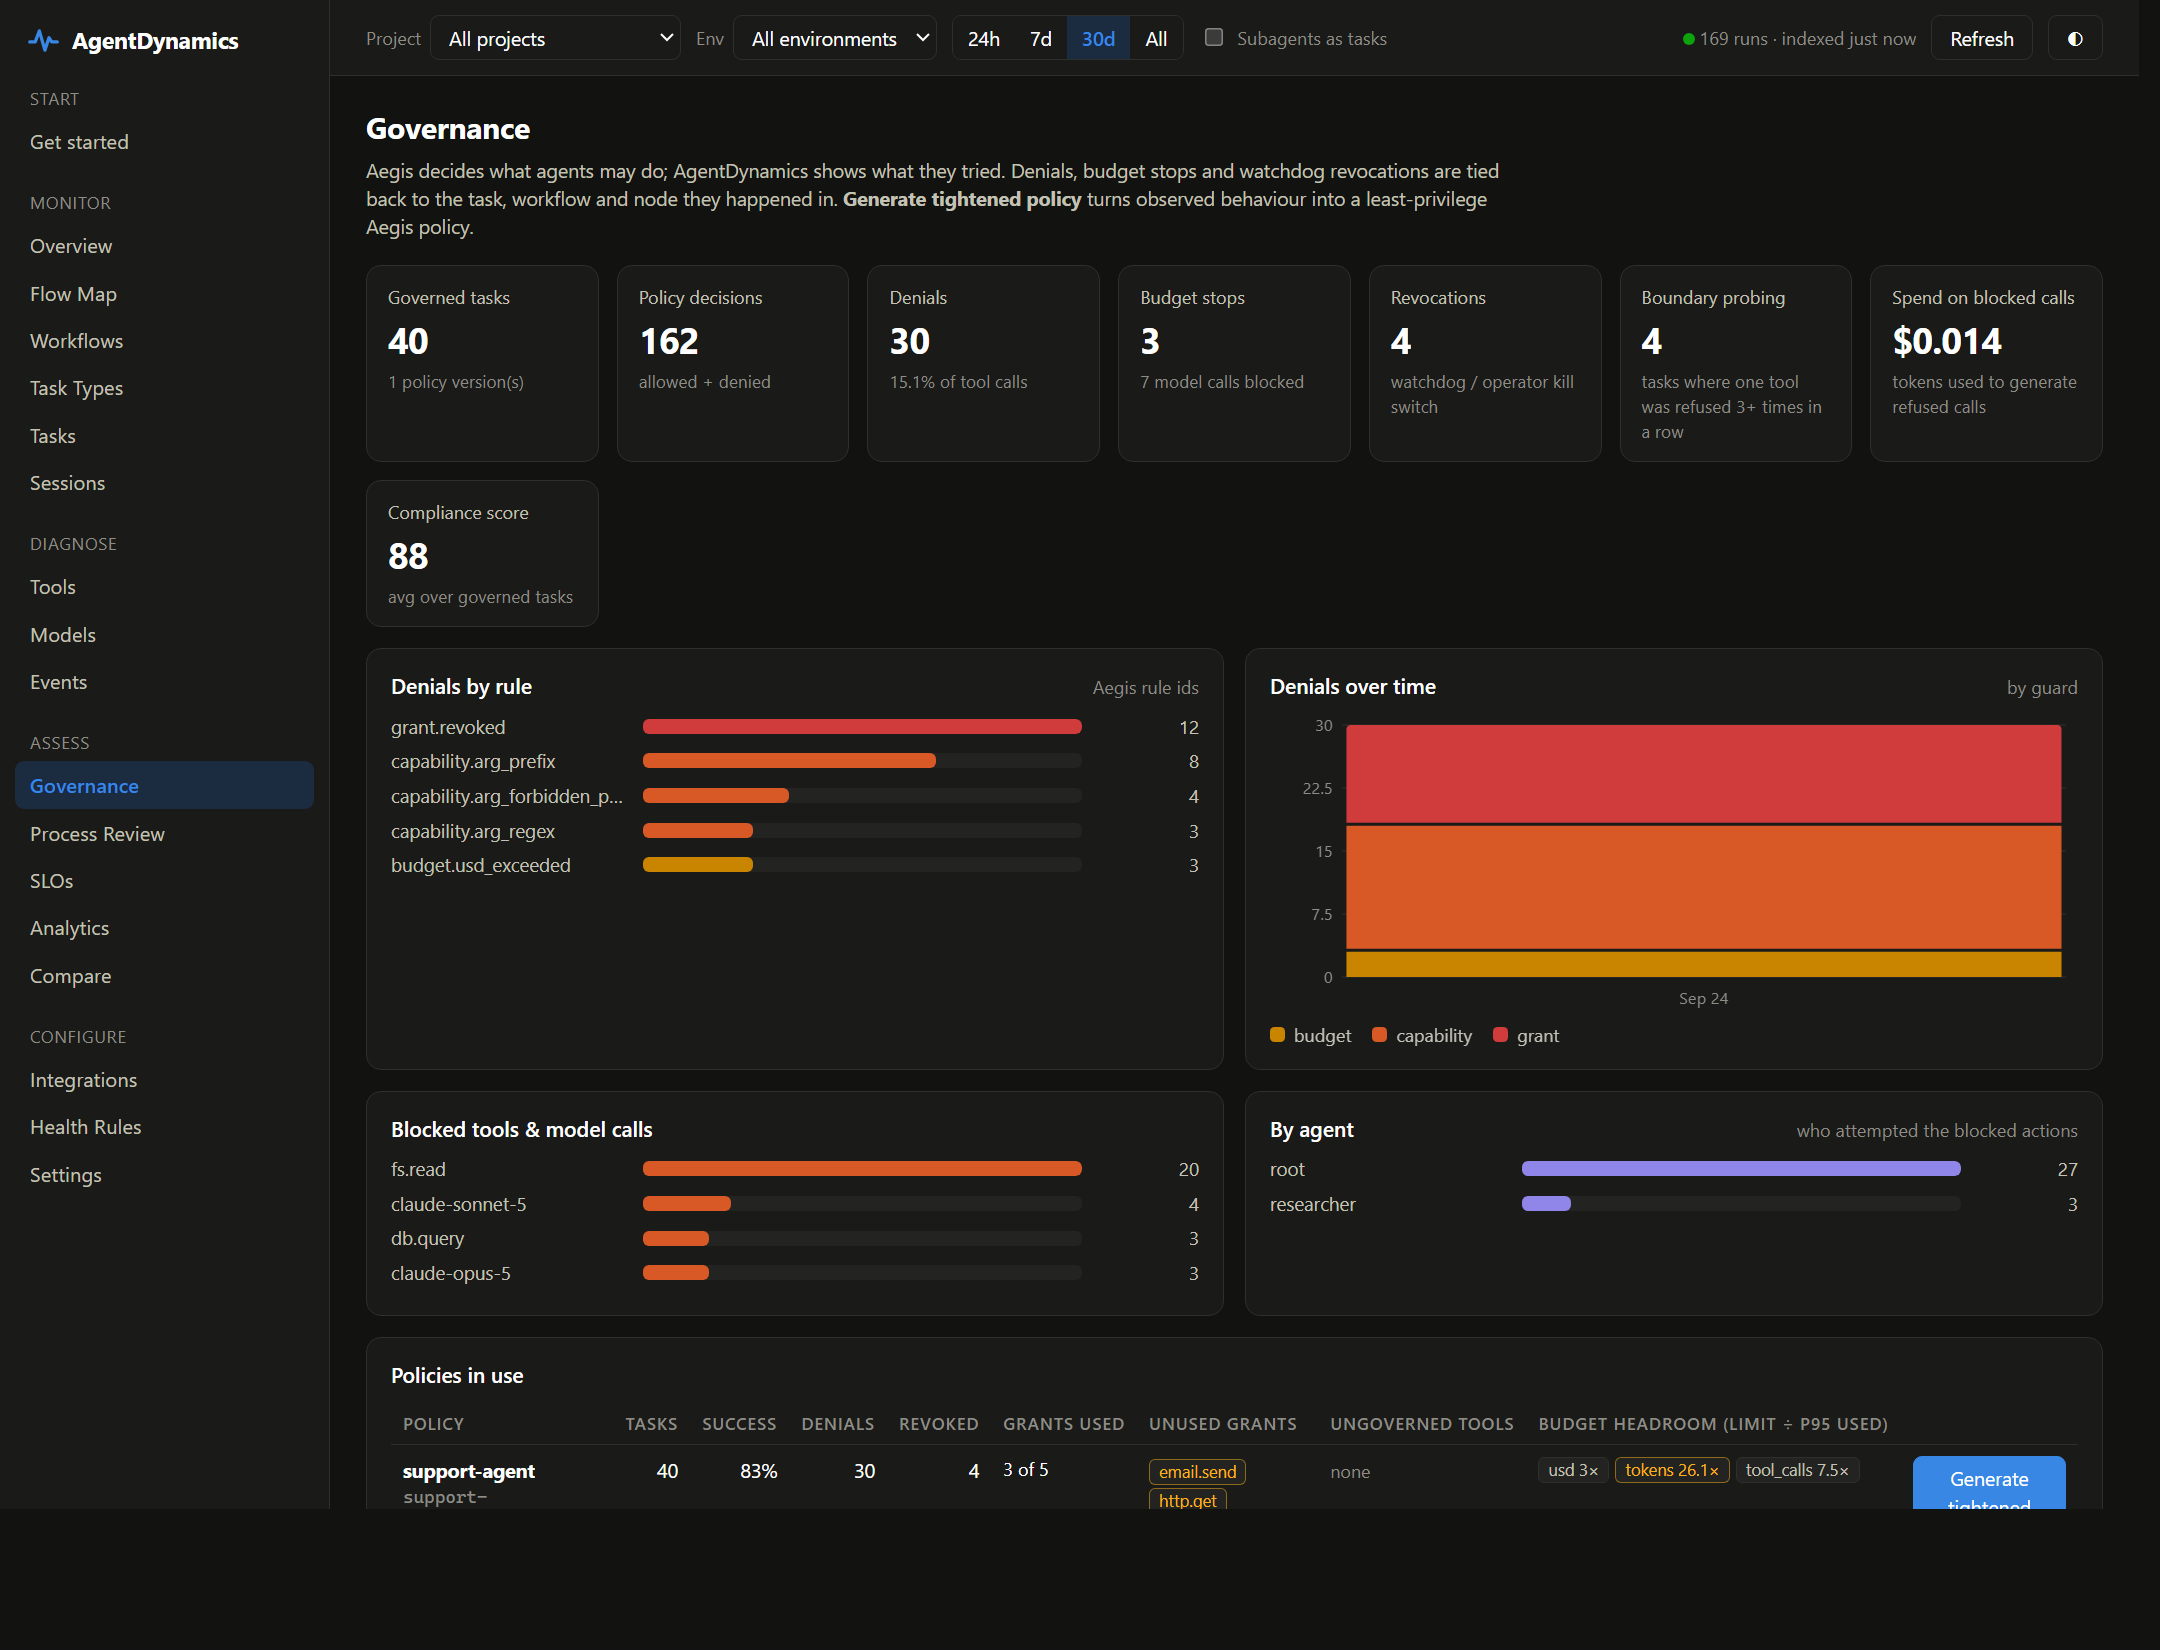Click the capability legend swatch
Viewport: 2160px width, 1650px height.
1379,1035
